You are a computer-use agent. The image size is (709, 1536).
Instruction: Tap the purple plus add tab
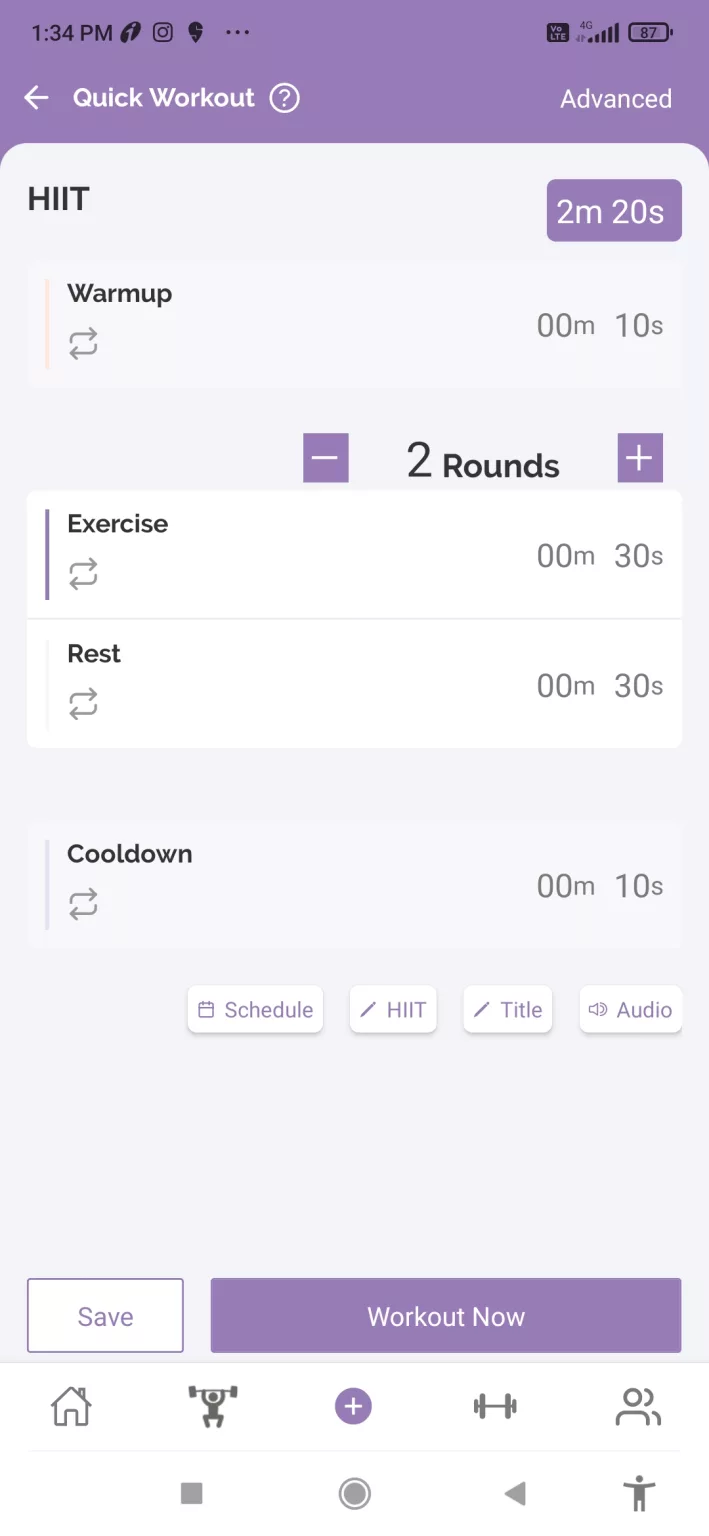click(353, 1407)
